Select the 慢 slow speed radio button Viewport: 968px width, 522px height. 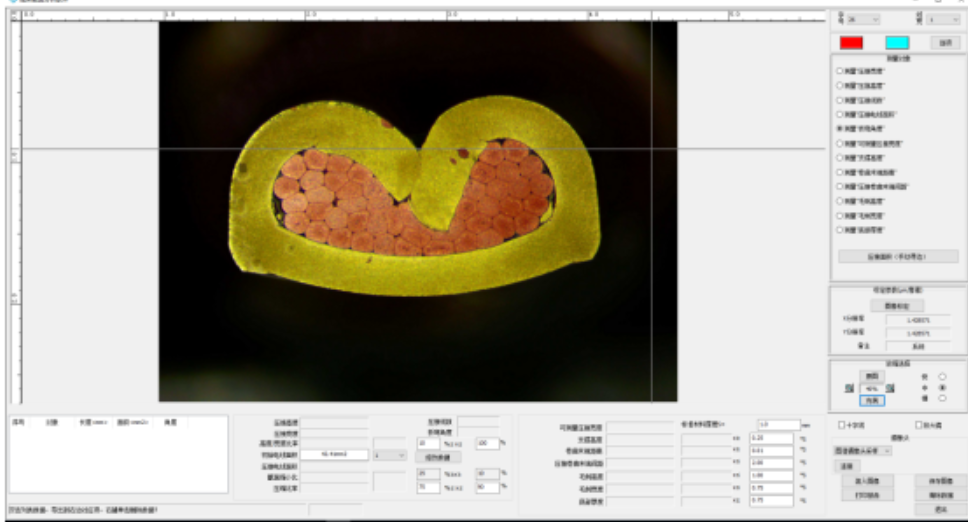pos(941,398)
